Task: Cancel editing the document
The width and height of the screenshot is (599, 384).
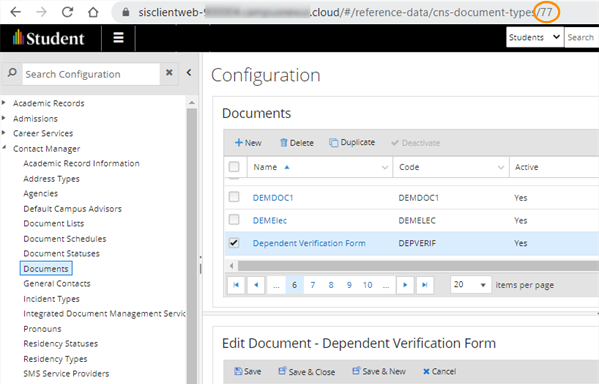Action: click(x=439, y=371)
